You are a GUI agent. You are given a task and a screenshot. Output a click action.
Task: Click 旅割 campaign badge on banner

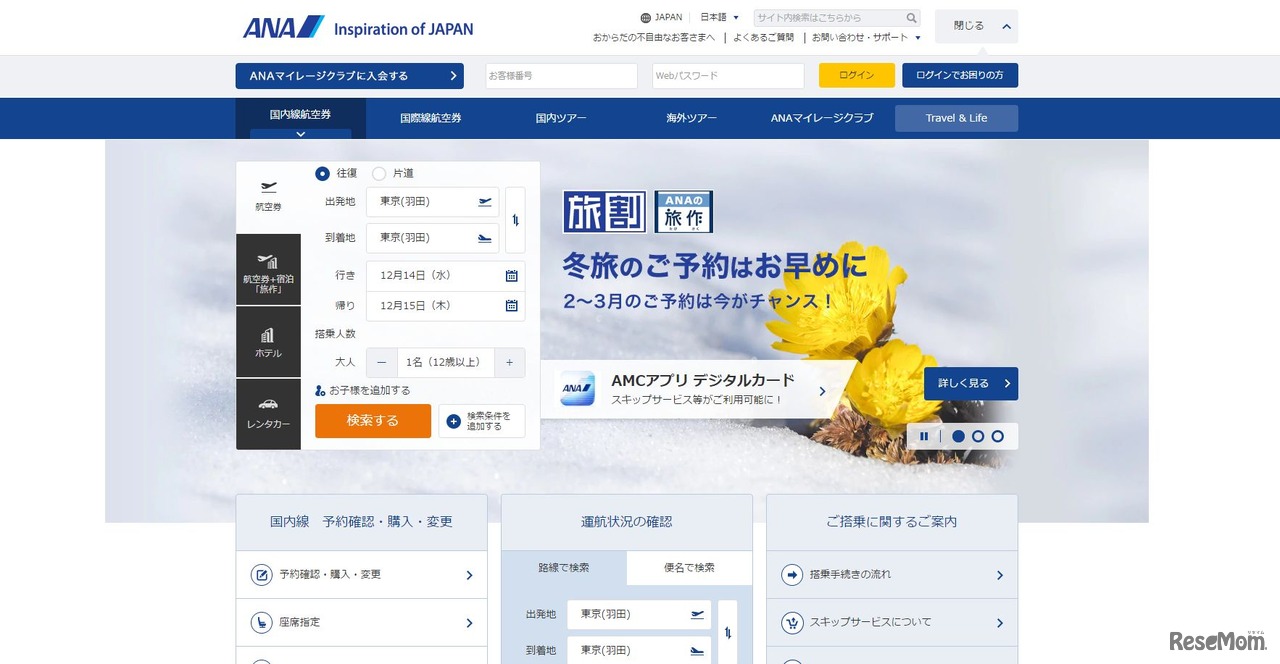tap(605, 212)
